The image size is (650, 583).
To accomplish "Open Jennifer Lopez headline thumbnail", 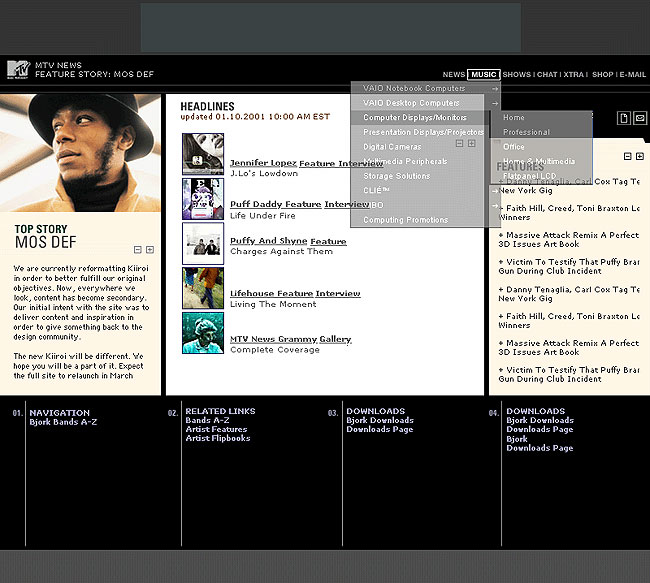I will tap(203, 154).
